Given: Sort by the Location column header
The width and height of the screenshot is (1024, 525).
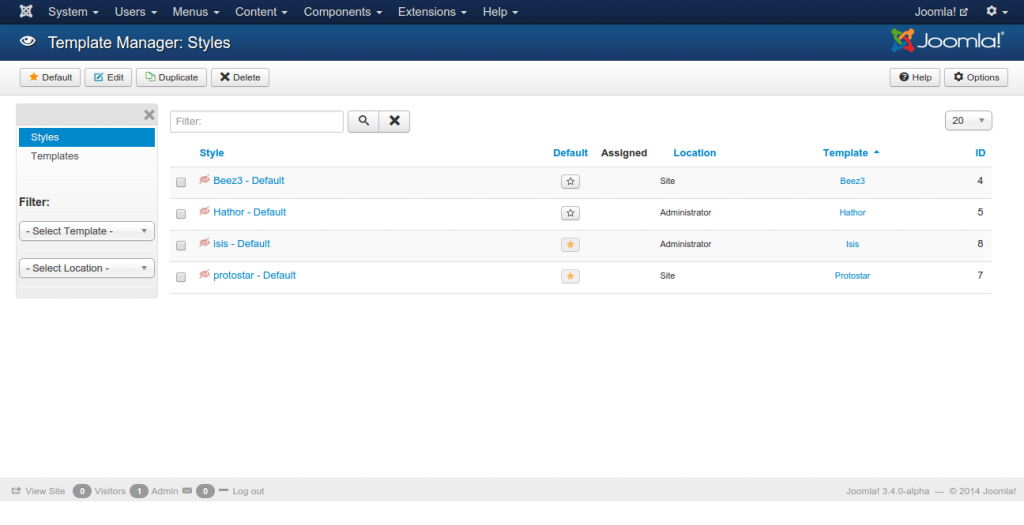Looking at the screenshot, I should click(695, 153).
